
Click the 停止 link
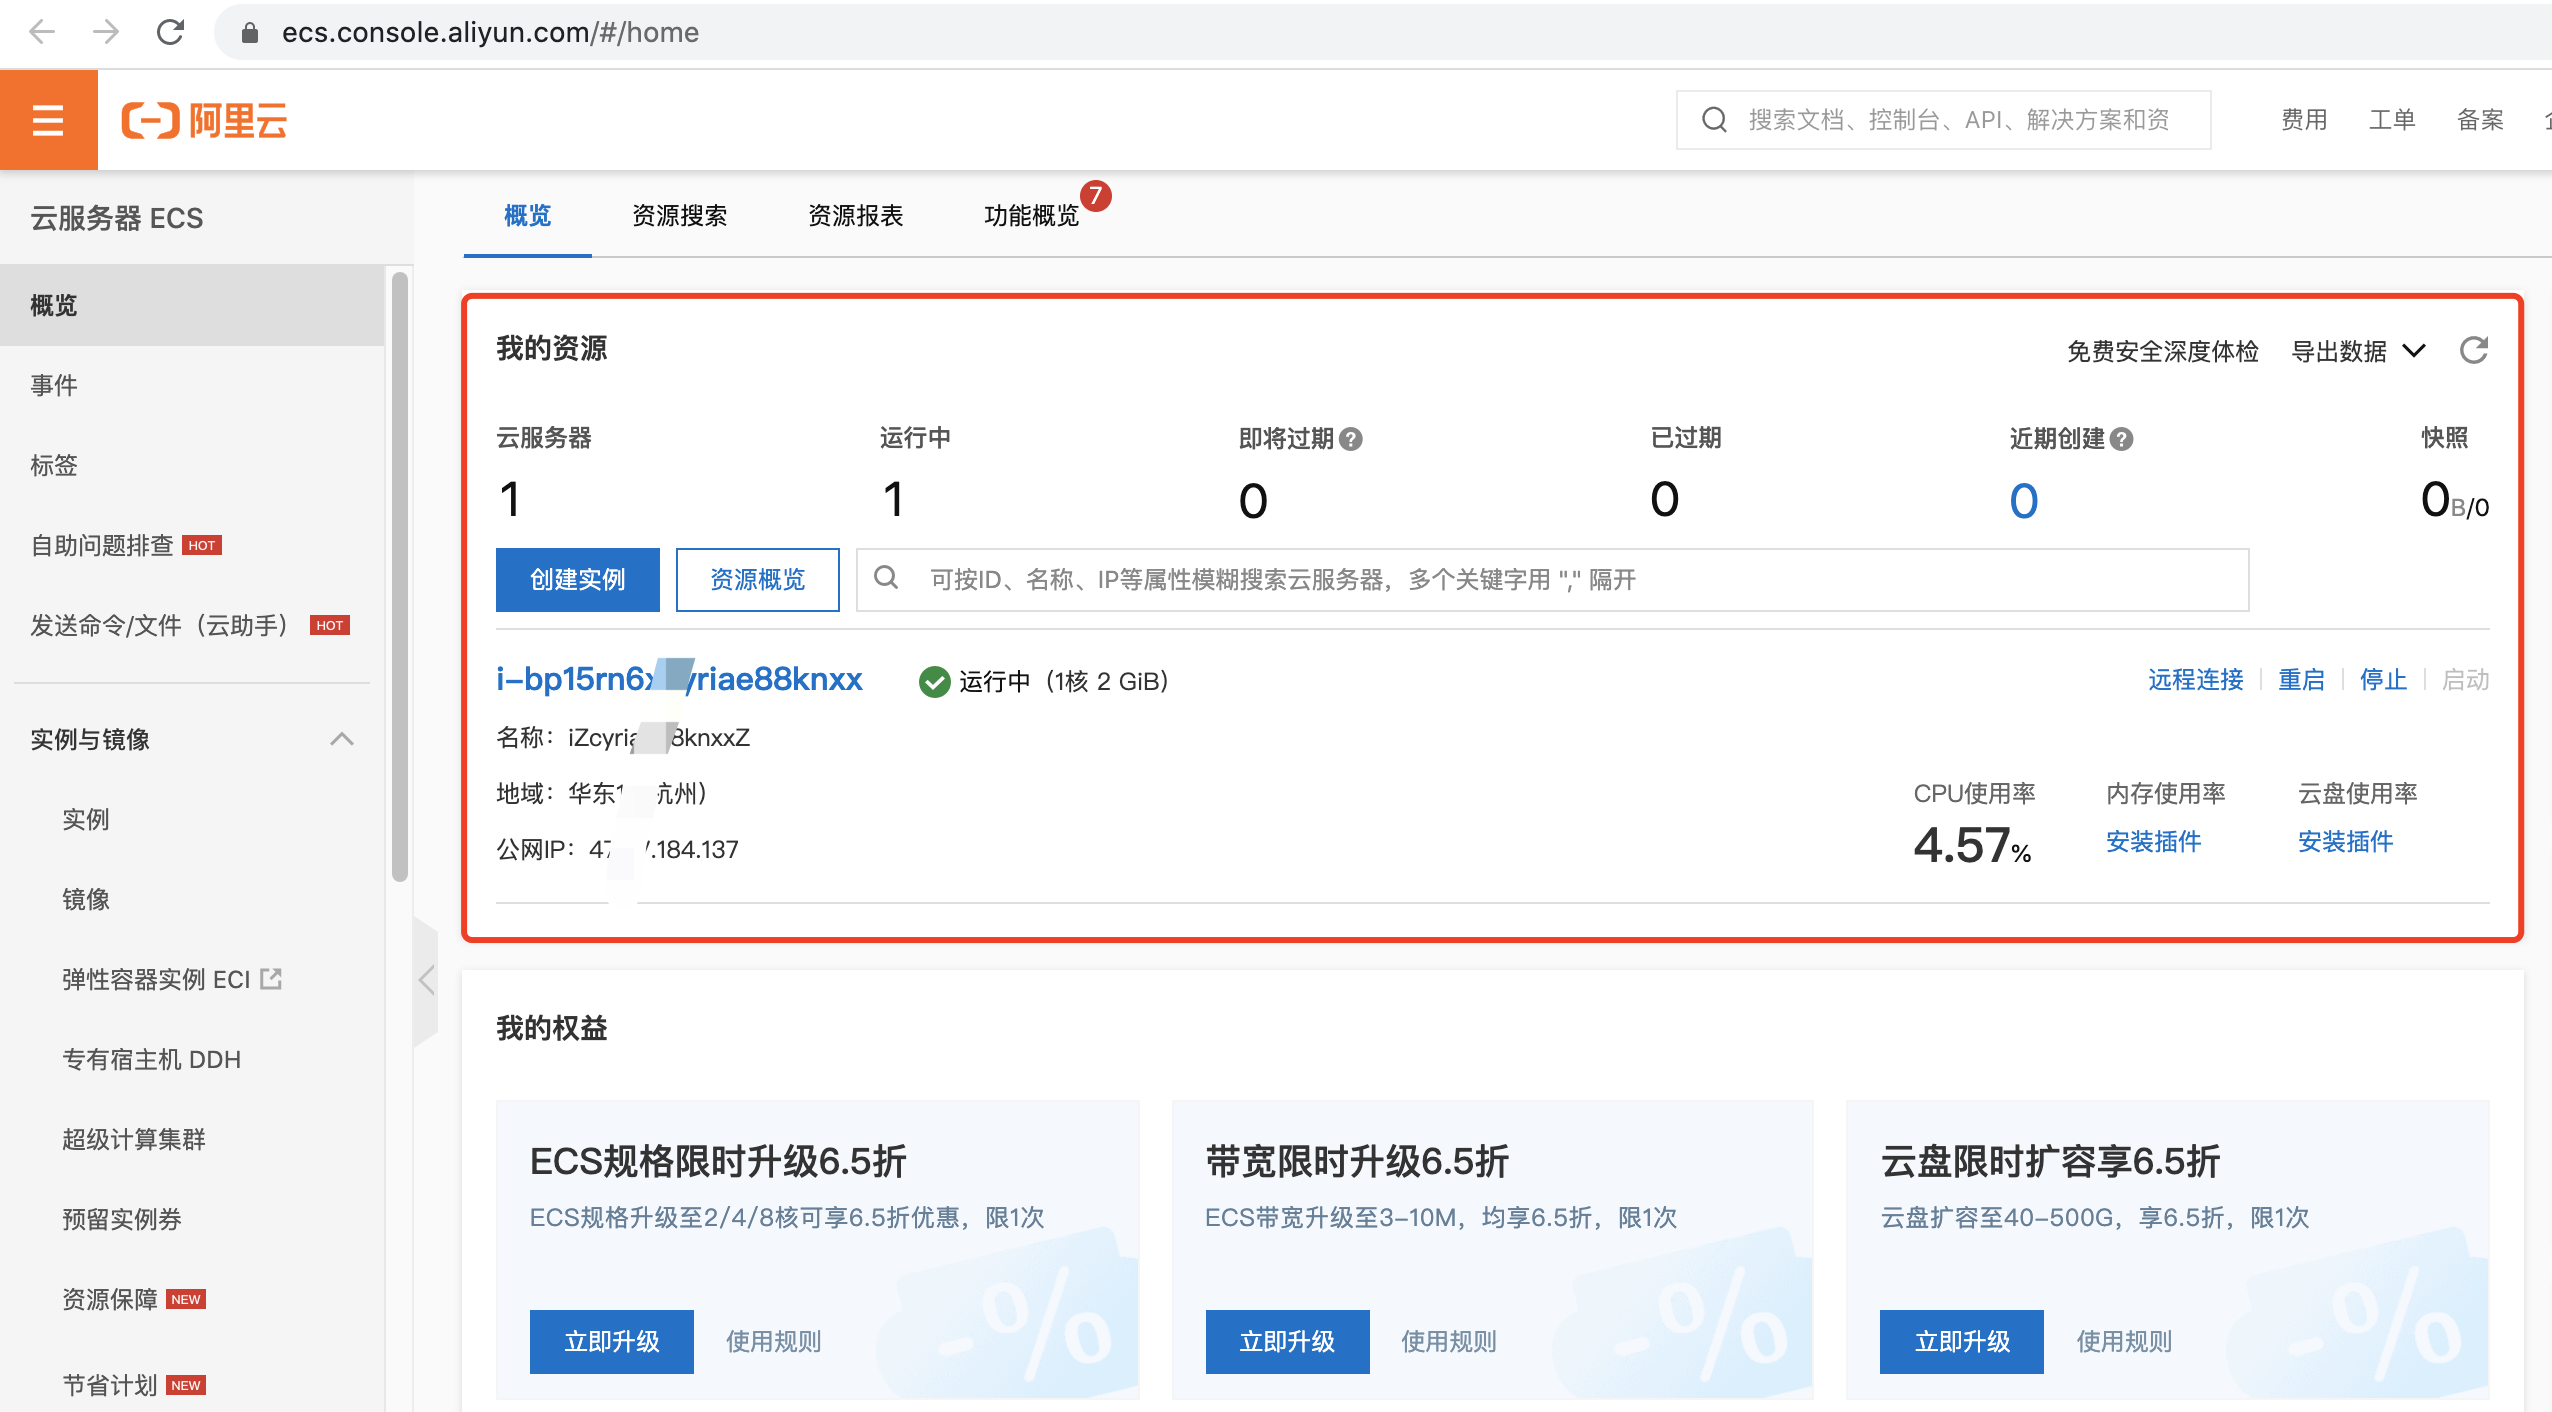[x=2384, y=680]
